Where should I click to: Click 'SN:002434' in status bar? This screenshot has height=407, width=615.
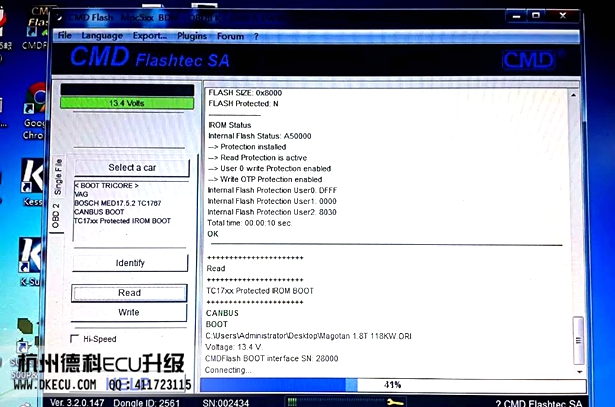click(x=226, y=403)
